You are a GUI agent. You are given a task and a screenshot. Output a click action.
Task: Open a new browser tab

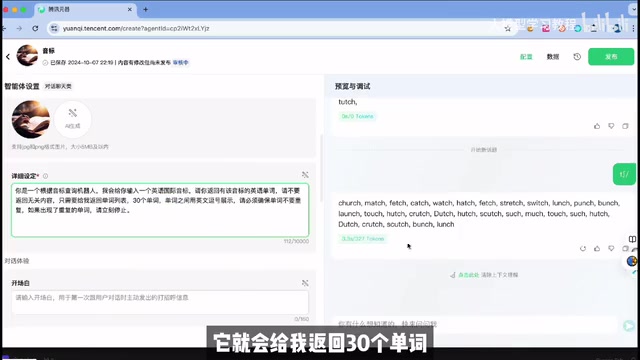(145, 9)
